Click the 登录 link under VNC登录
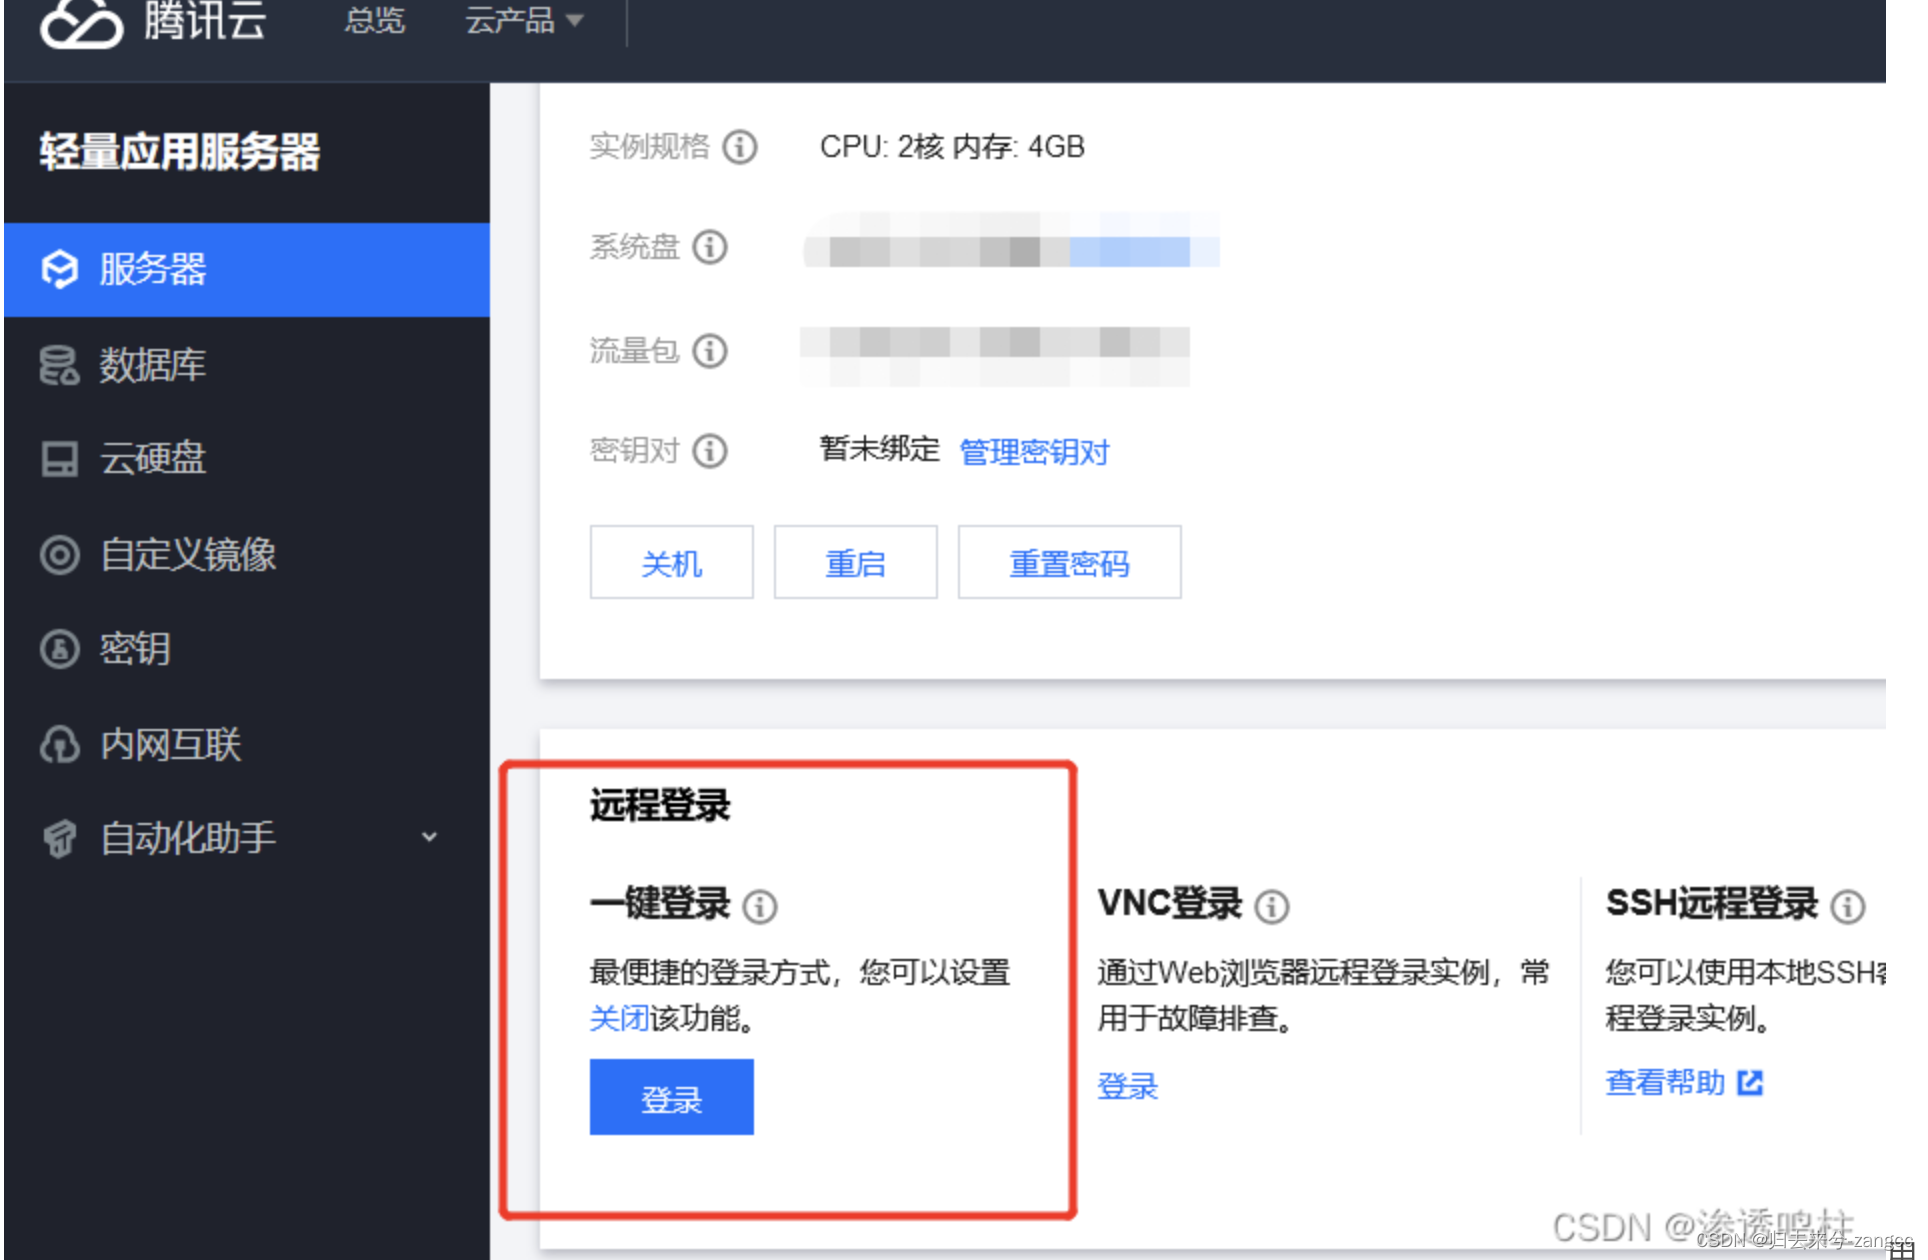1928x1260 pixels. click(x=1127, y=1086)
